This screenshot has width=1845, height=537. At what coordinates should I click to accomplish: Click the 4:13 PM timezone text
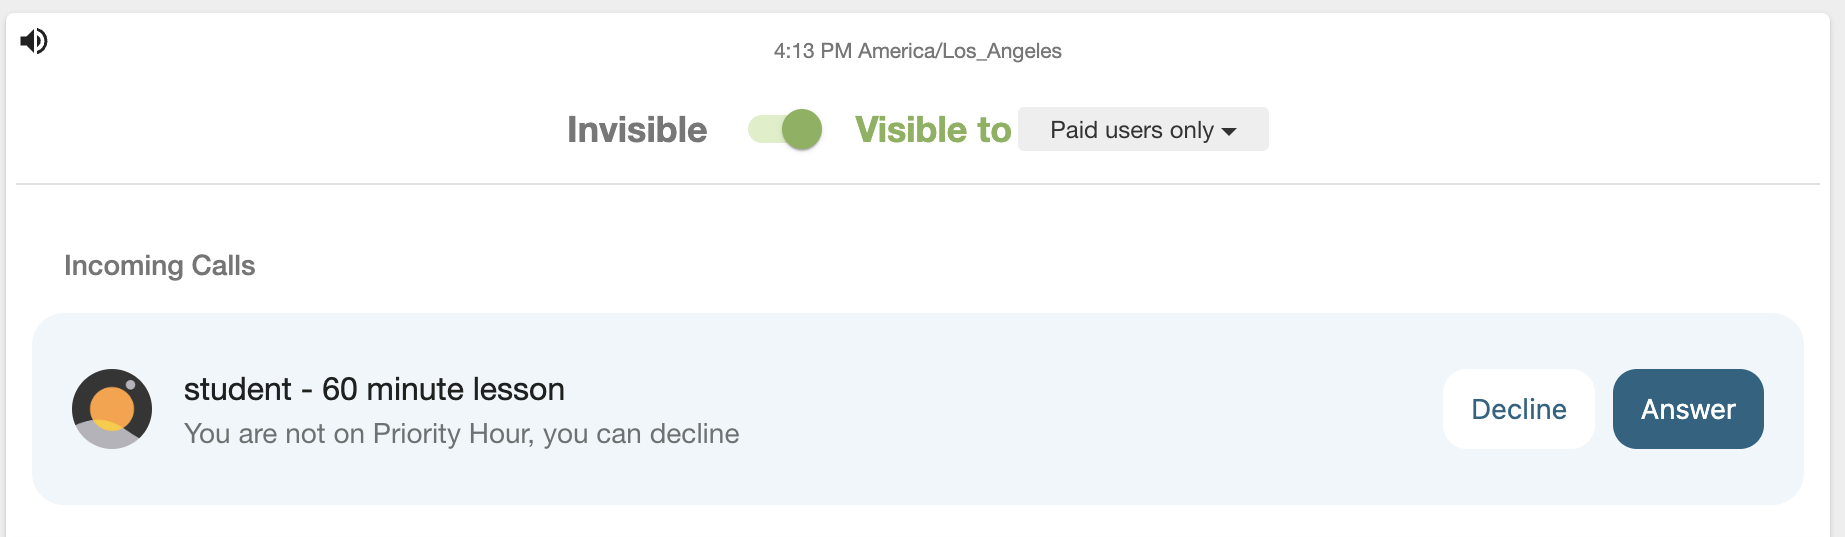pos(918,51)
